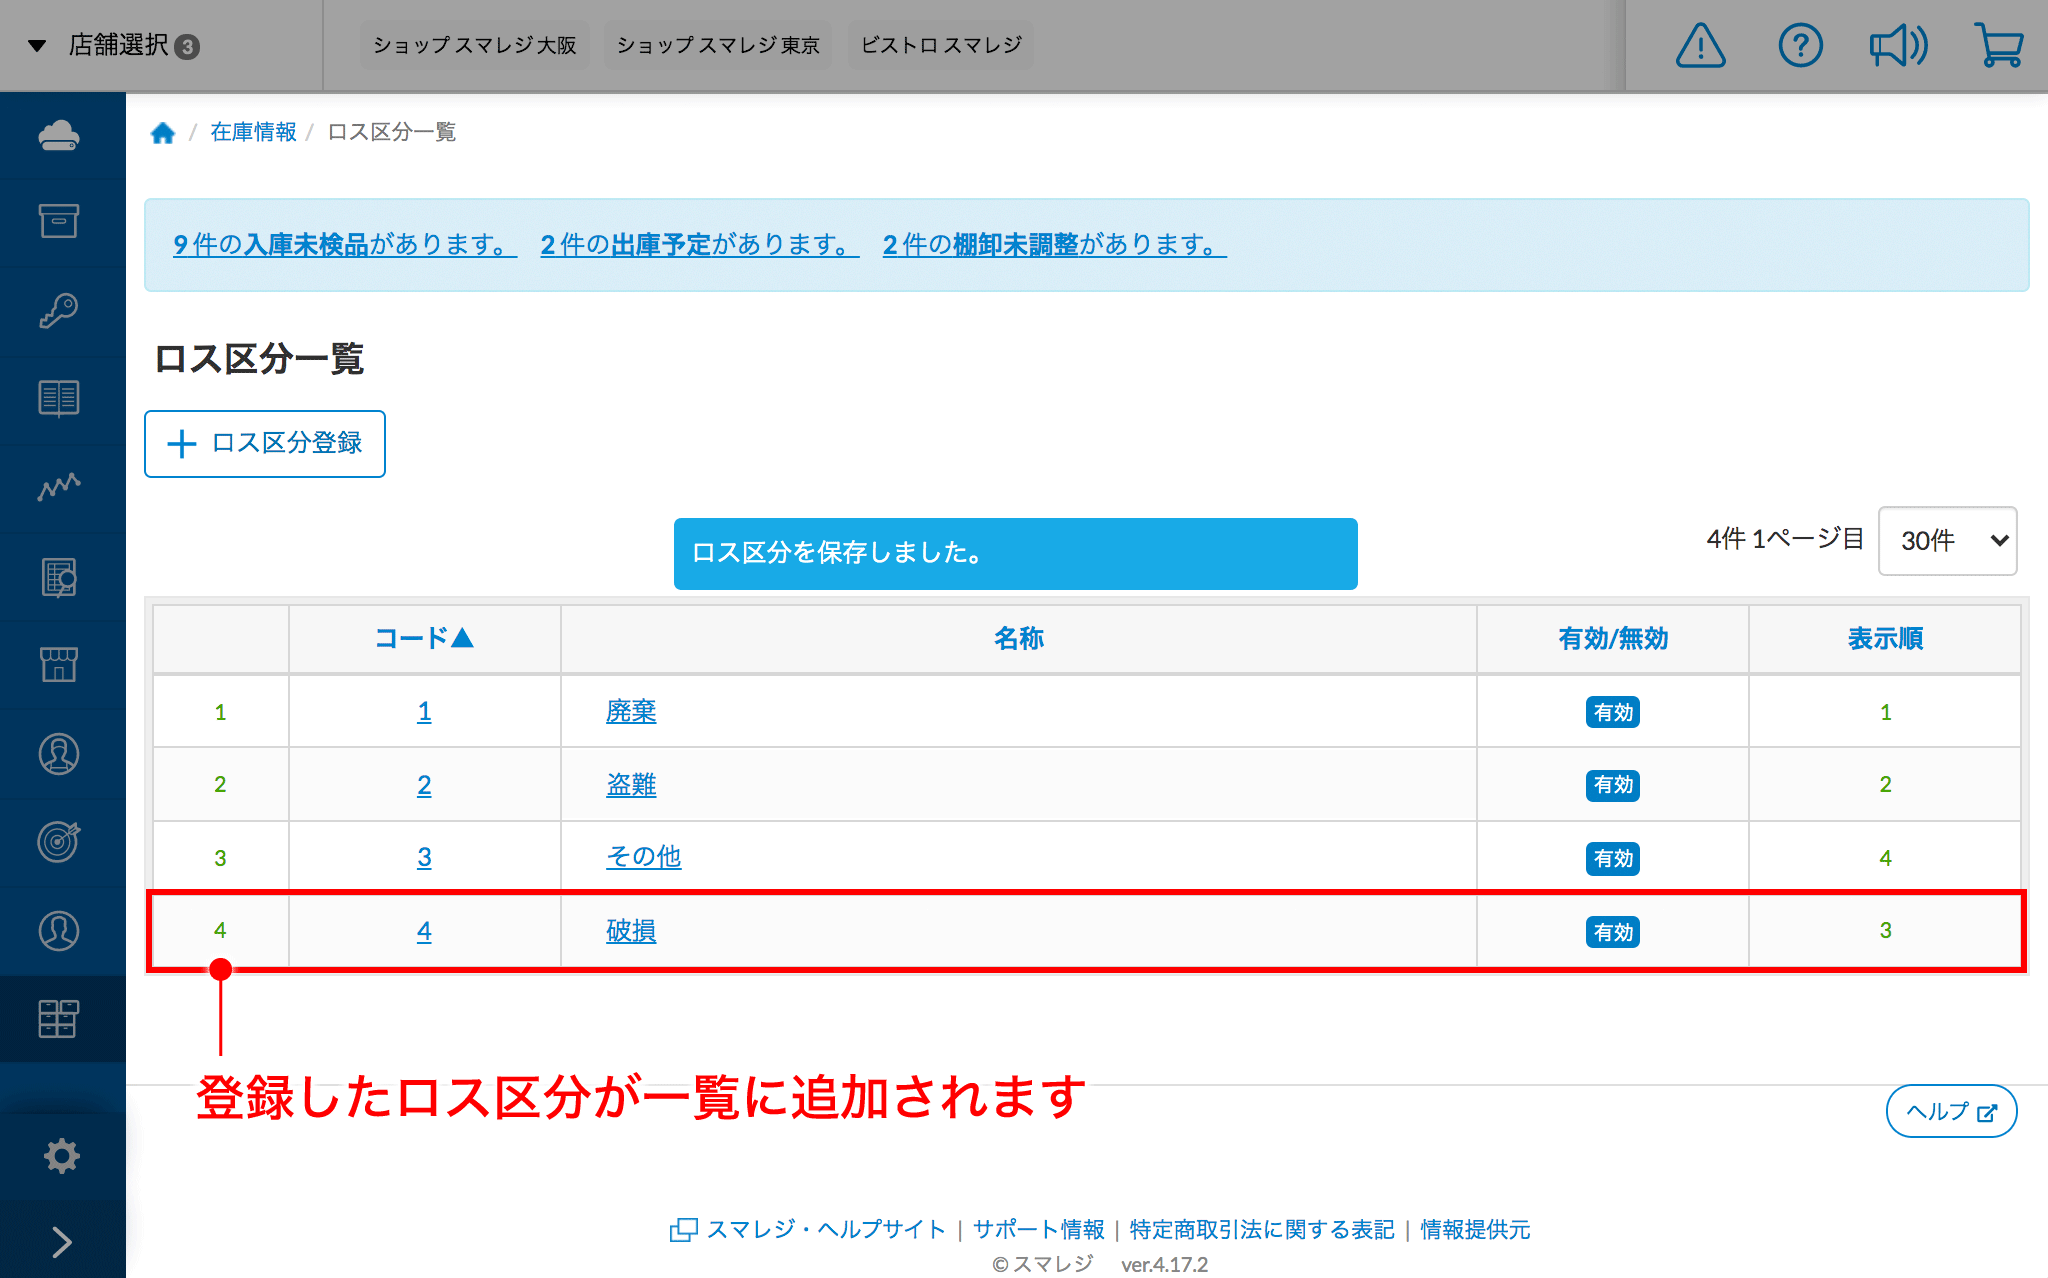The image size is (2048, 1278).
Task: Open the key icon sidebar menu
Action: 59,310
